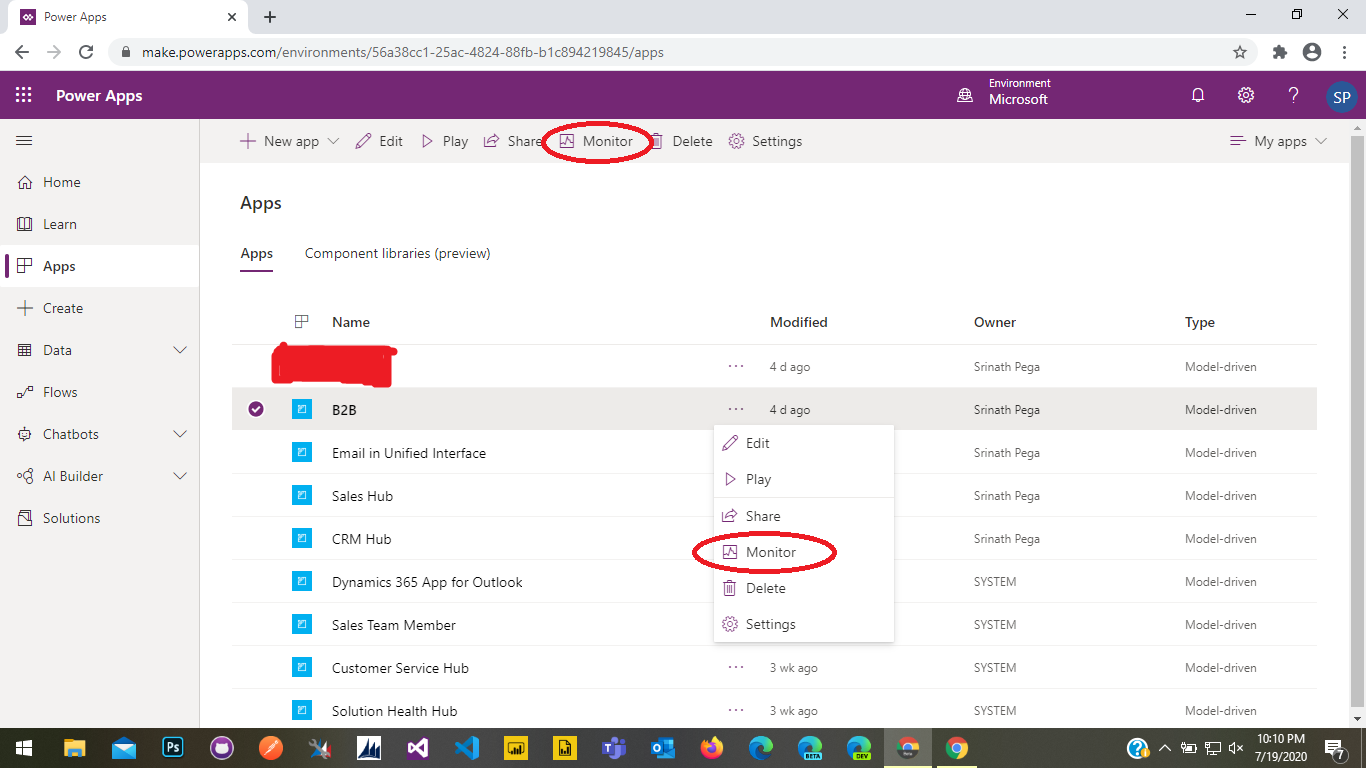This screenshot has height=778, width=1366.
Task: Click the ellipsis beside Customer Service Hub
Action: coord(736,668)
